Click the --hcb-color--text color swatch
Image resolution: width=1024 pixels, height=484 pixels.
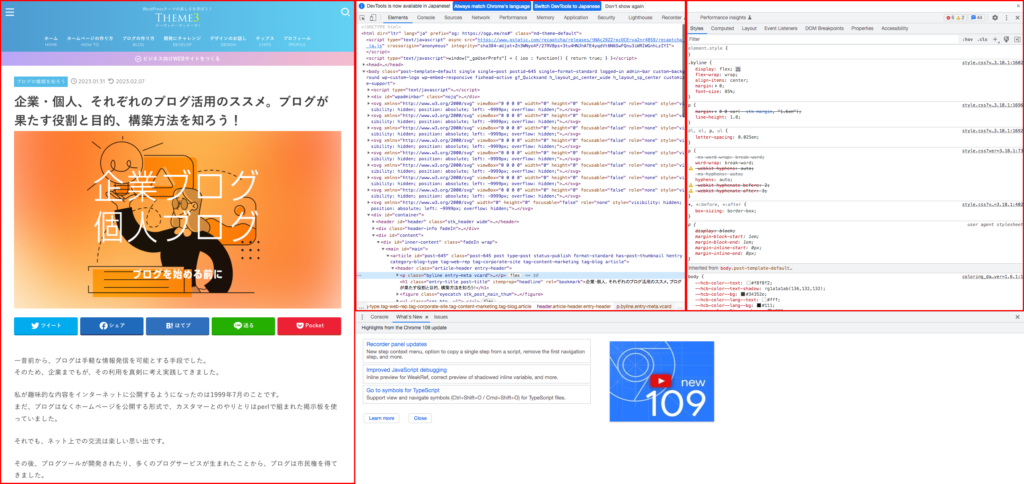[748, 282]
